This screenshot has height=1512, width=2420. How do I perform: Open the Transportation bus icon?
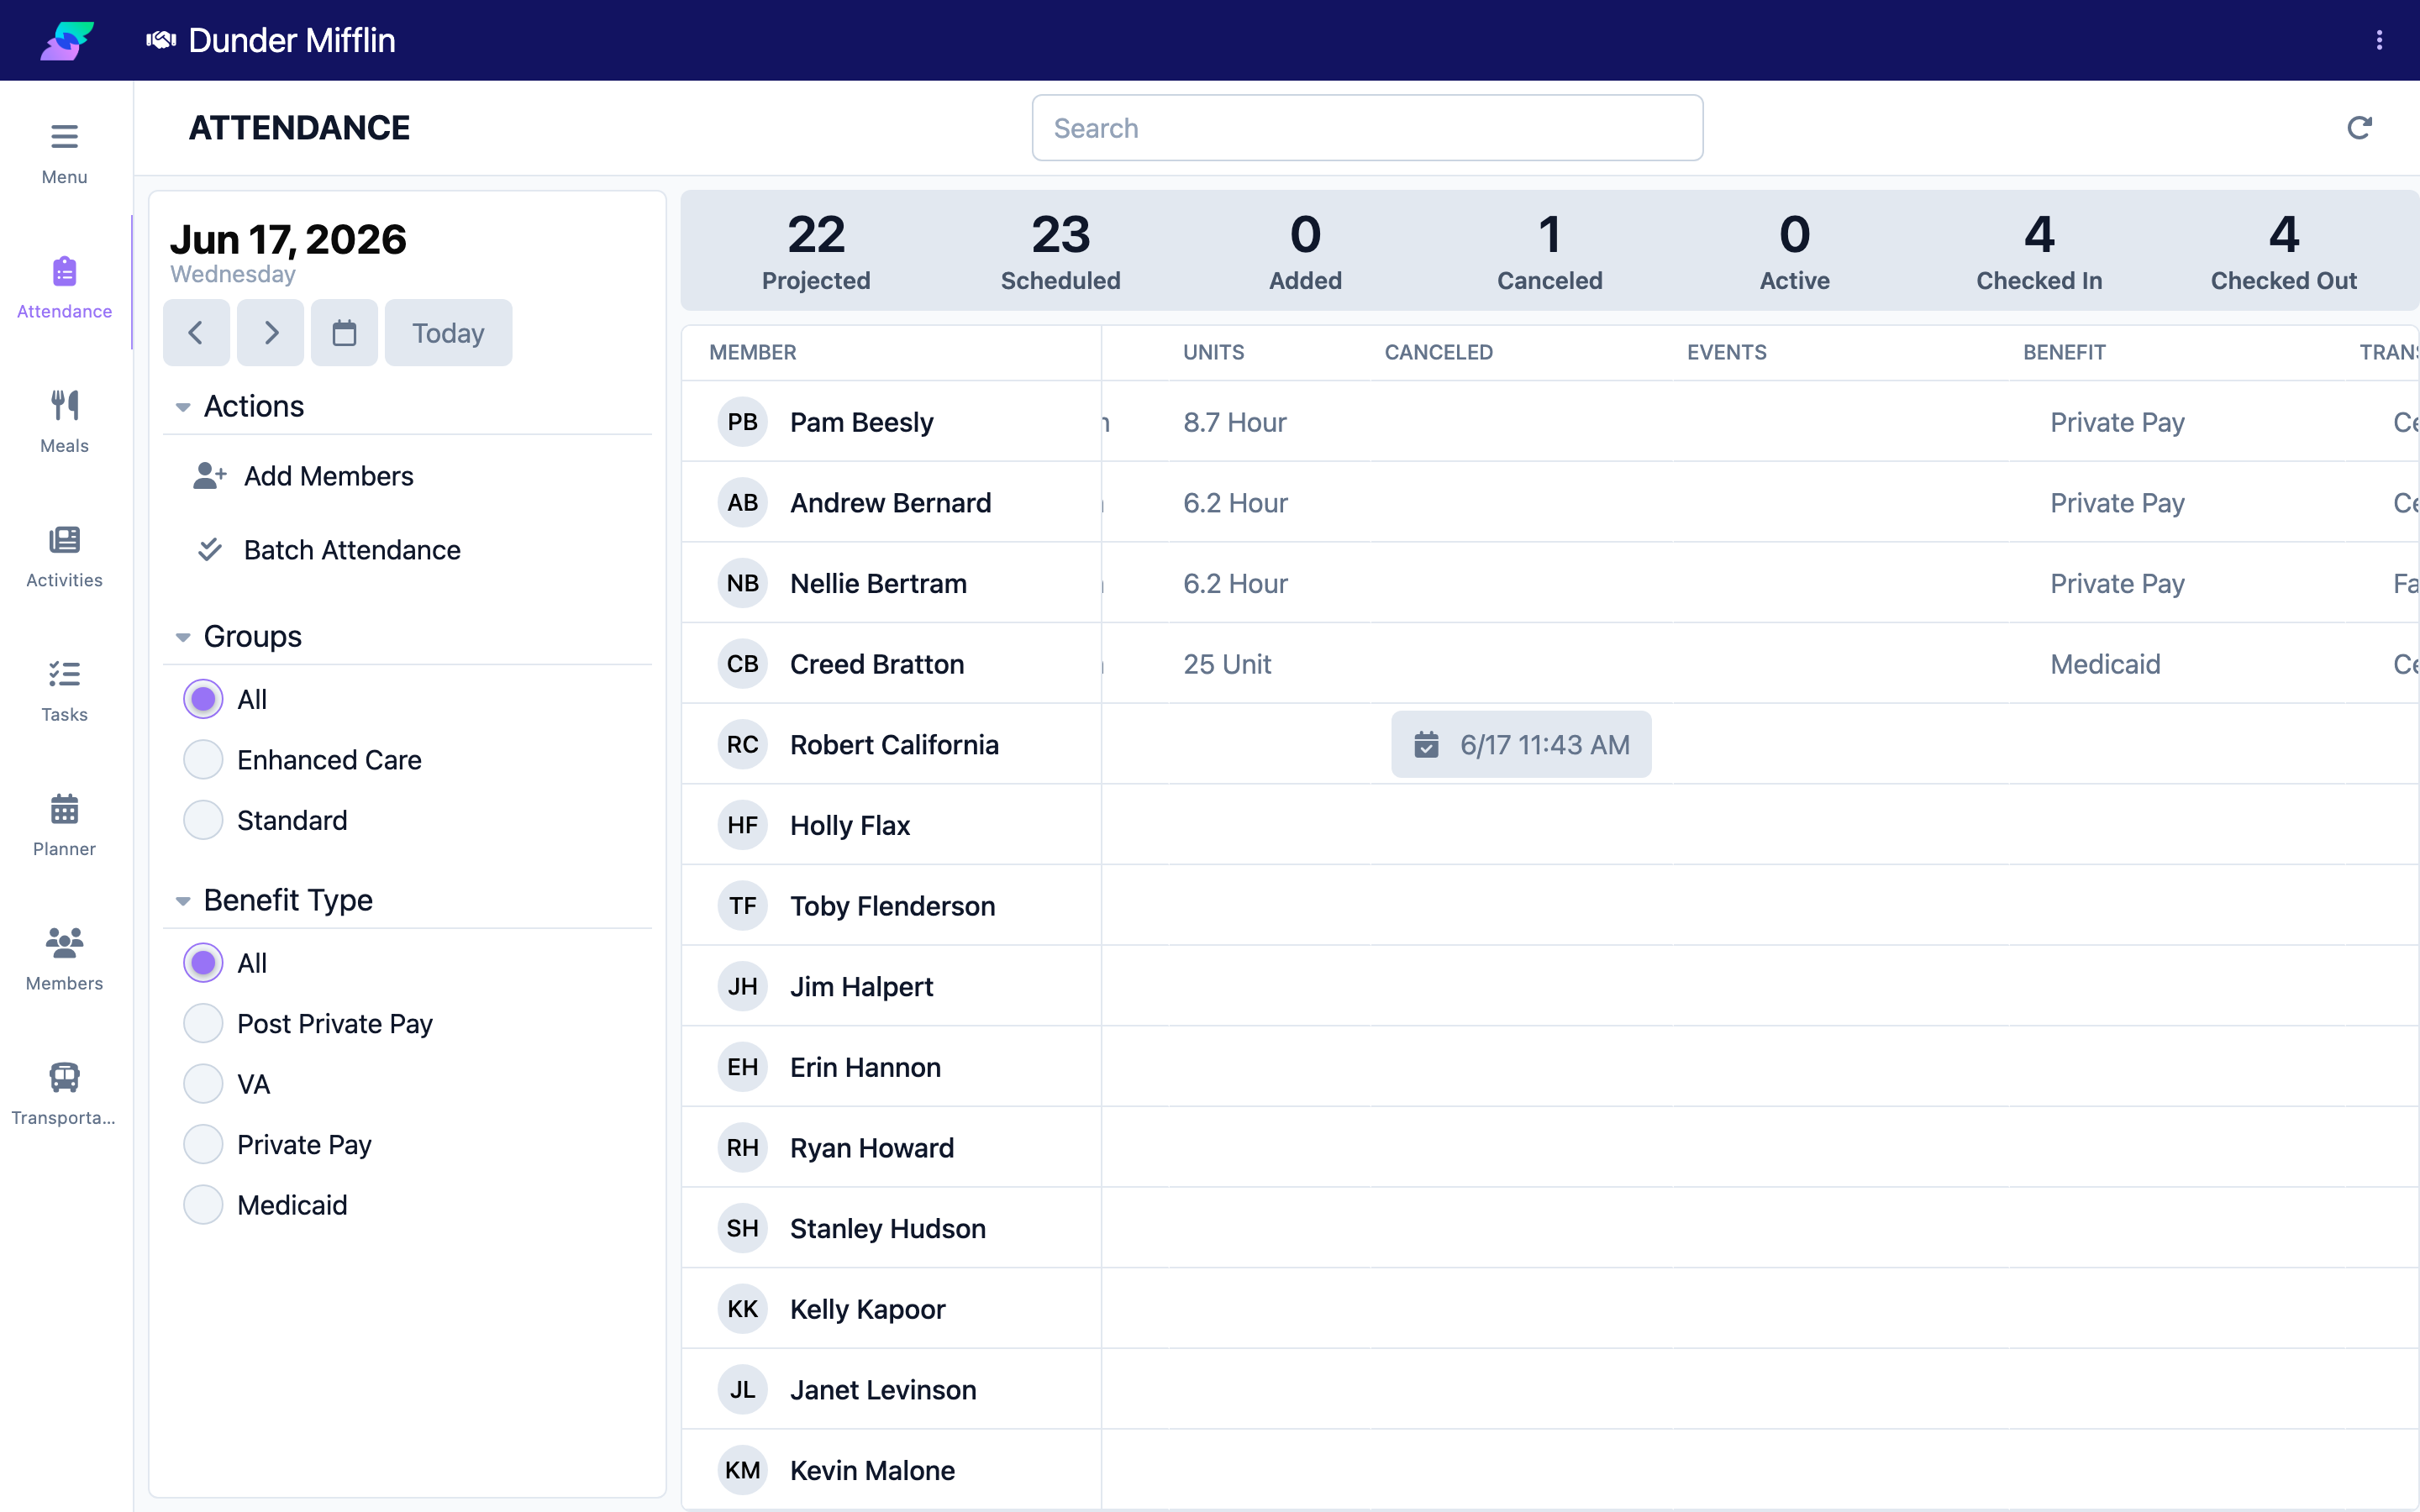[x=64, y=1077]
